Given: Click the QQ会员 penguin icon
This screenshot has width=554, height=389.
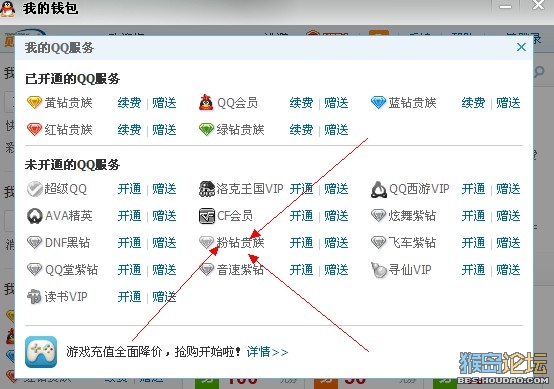Looking at the screenshot, I should tap(206, 103).
